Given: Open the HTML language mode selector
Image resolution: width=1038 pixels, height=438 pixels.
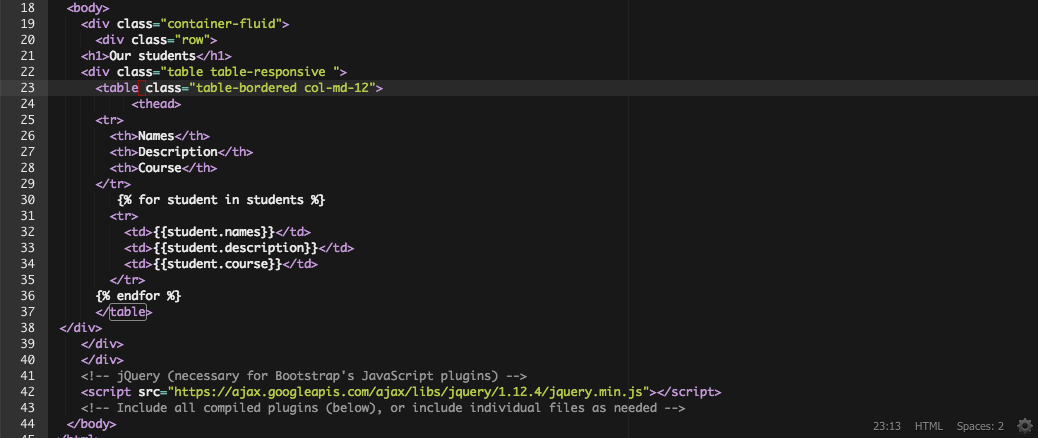Looking at the screenshot, I should [x=928, y=426].
